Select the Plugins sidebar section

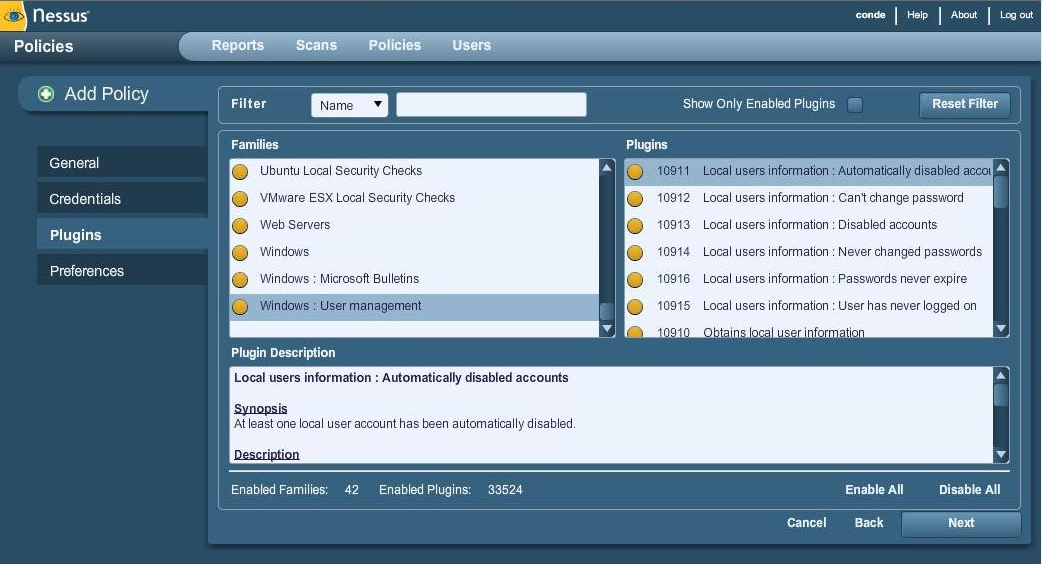pyautogui.click(x=122, y=235)
